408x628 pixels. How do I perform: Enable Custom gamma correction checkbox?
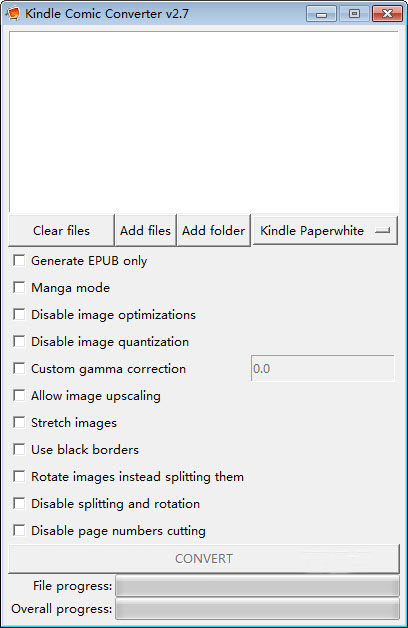19,368
